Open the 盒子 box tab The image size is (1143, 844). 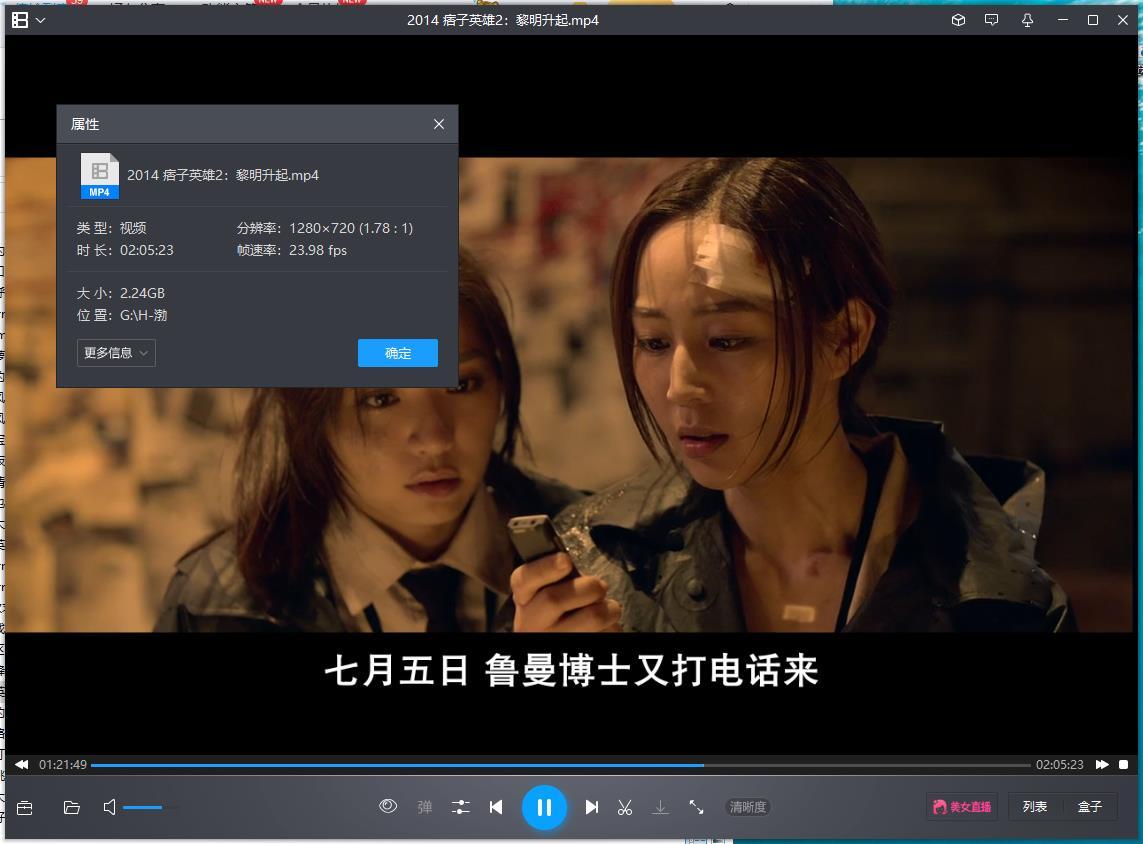click(x=1090, y=807)
